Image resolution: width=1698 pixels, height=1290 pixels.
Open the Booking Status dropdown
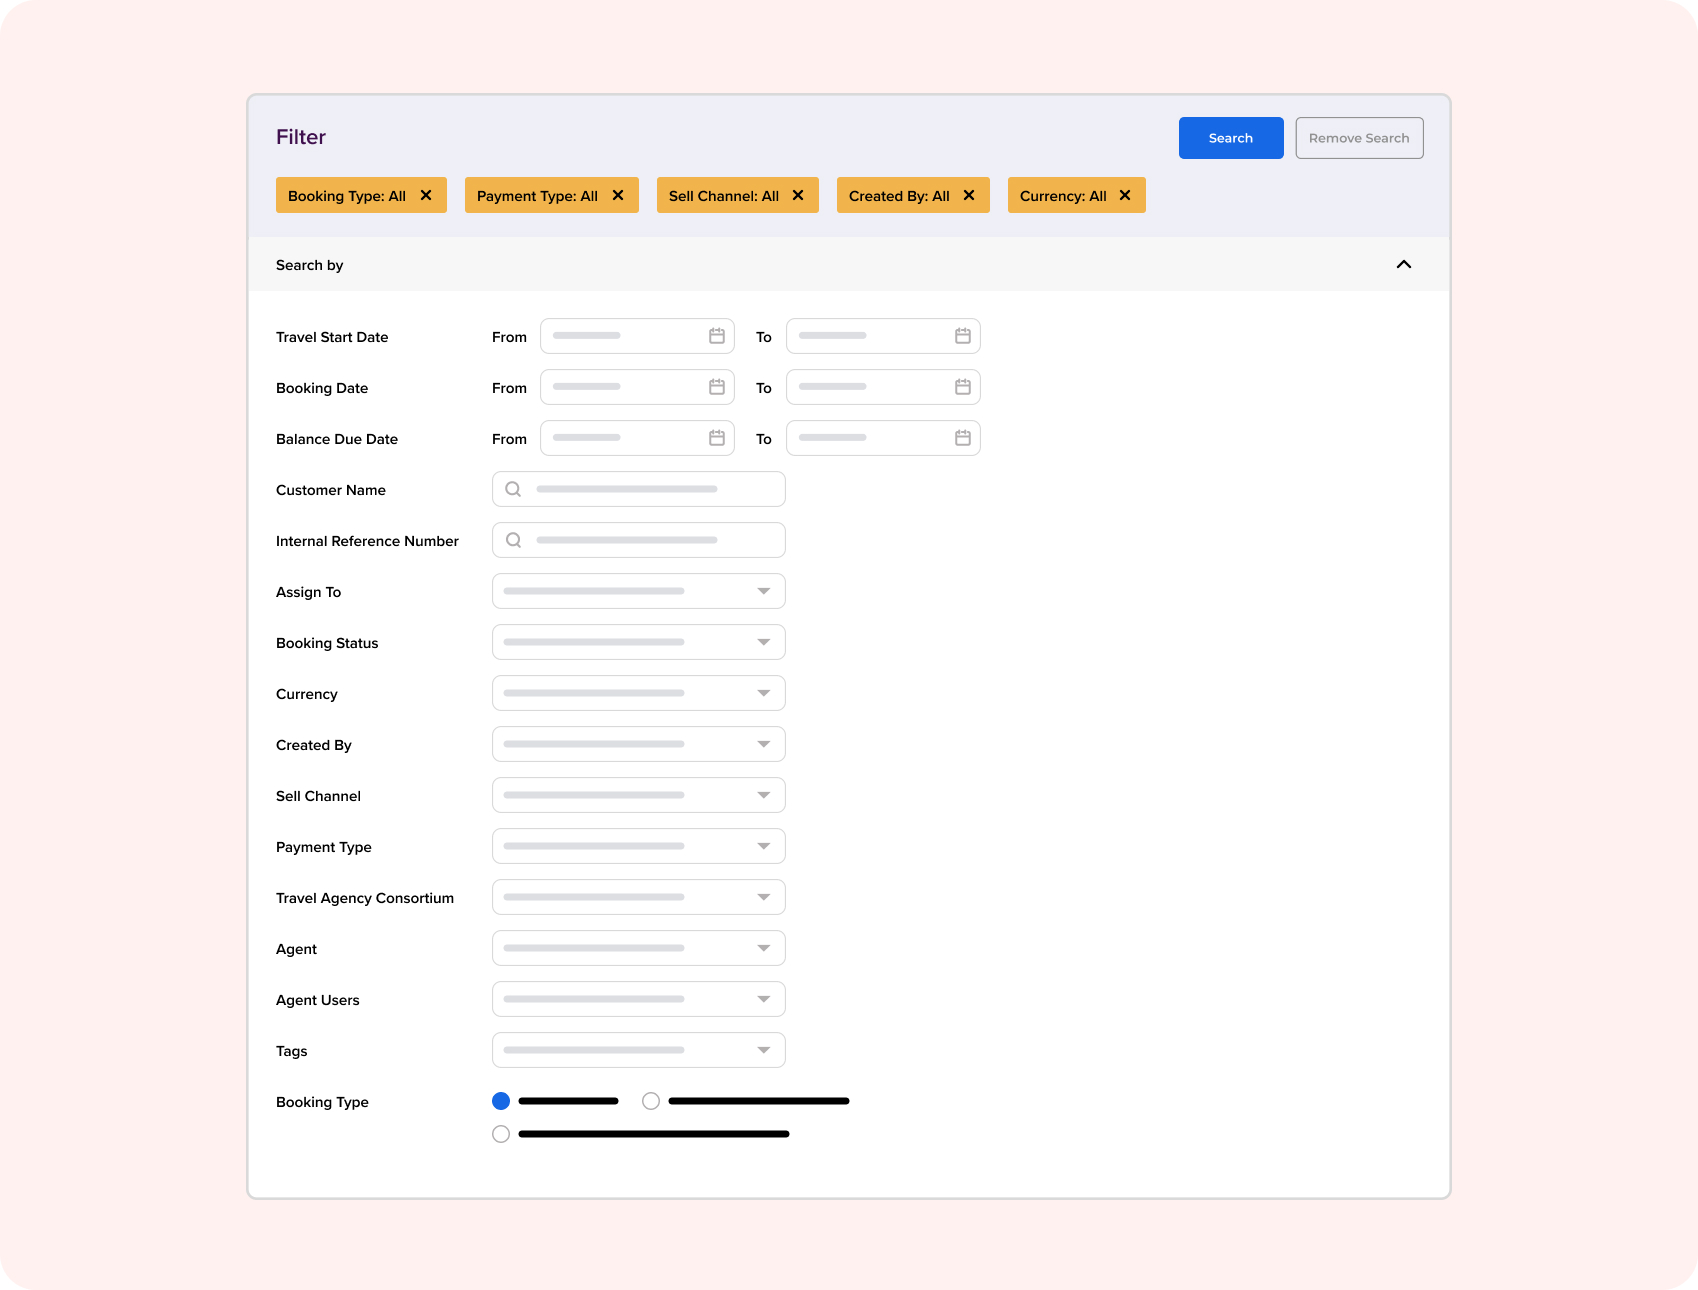(x=763, y=642)
